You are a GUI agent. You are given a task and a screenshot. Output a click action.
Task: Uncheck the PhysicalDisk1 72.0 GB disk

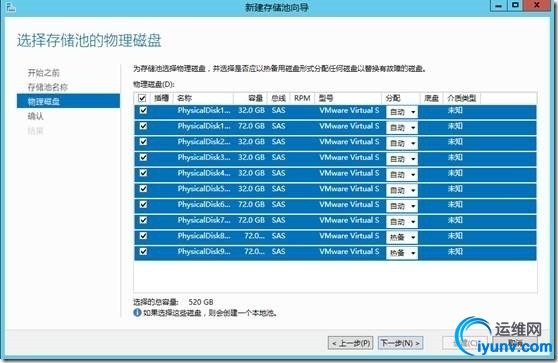tap(143, 126)
